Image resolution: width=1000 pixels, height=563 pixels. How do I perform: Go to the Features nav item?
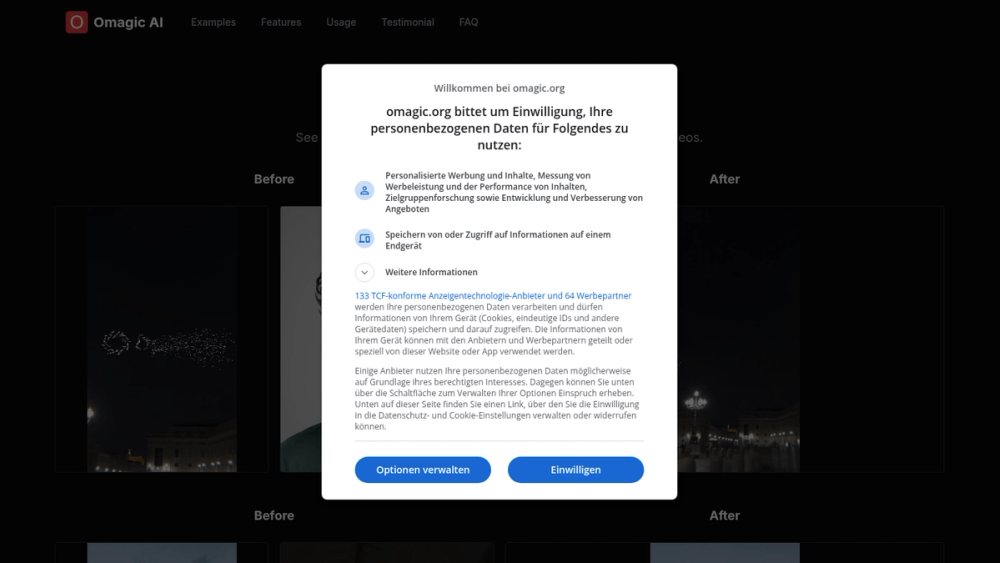(281, 22)
